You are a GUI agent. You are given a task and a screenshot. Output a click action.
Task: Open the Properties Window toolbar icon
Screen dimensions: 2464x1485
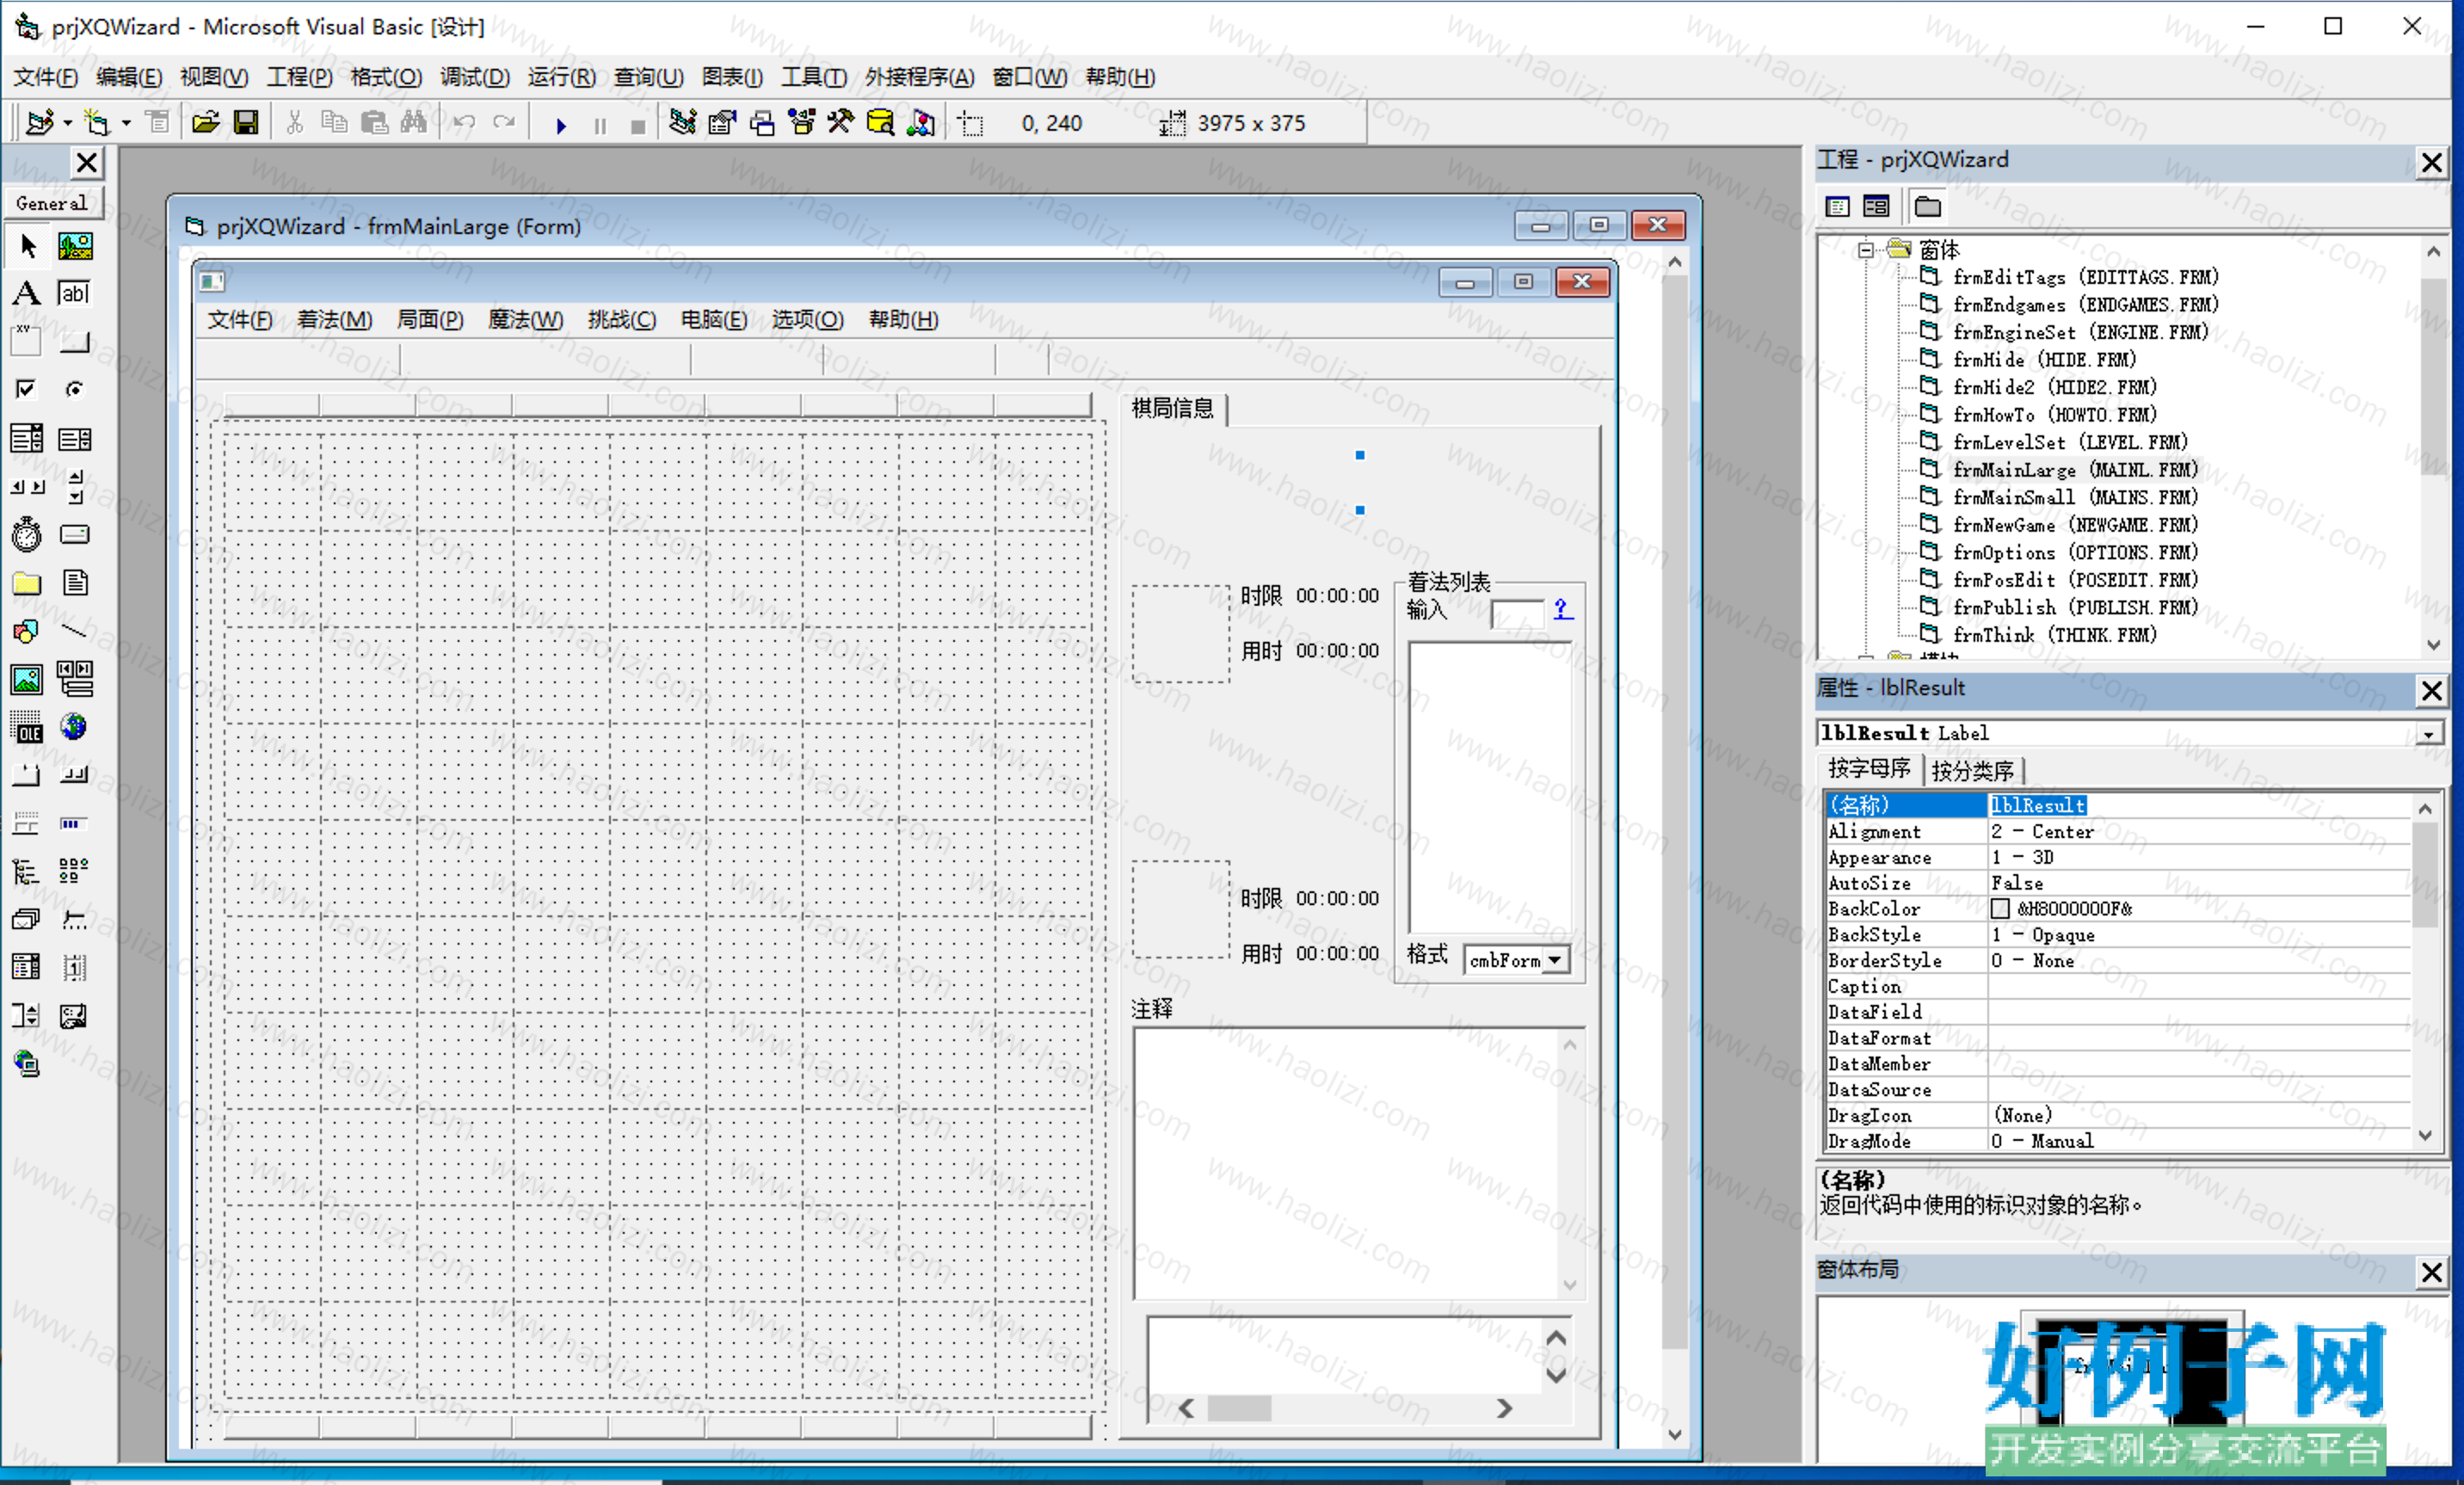[x=722, y=123]
